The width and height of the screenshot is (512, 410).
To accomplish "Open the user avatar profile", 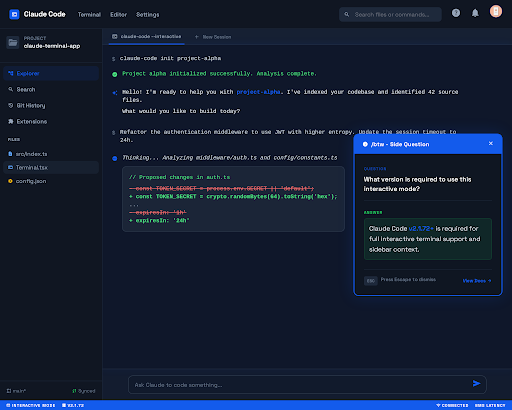I will [496, 11].
